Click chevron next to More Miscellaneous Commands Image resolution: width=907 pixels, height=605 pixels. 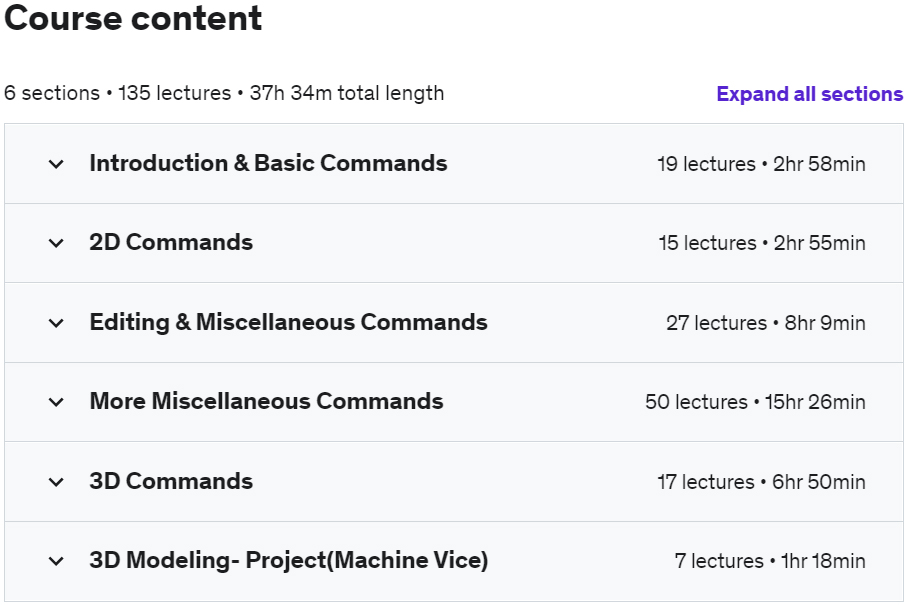point(56,402)
